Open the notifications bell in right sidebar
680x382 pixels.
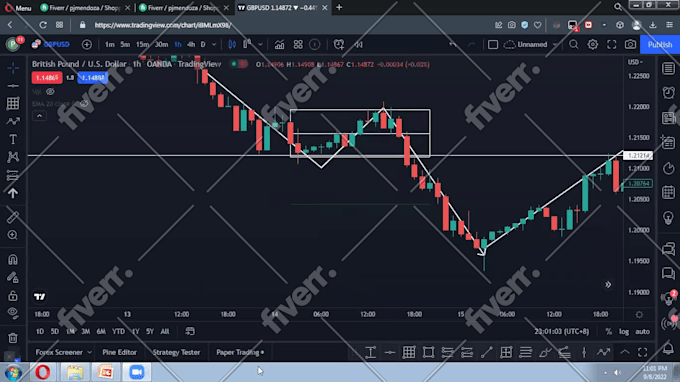pyautogui.click(x=668, y=348)
